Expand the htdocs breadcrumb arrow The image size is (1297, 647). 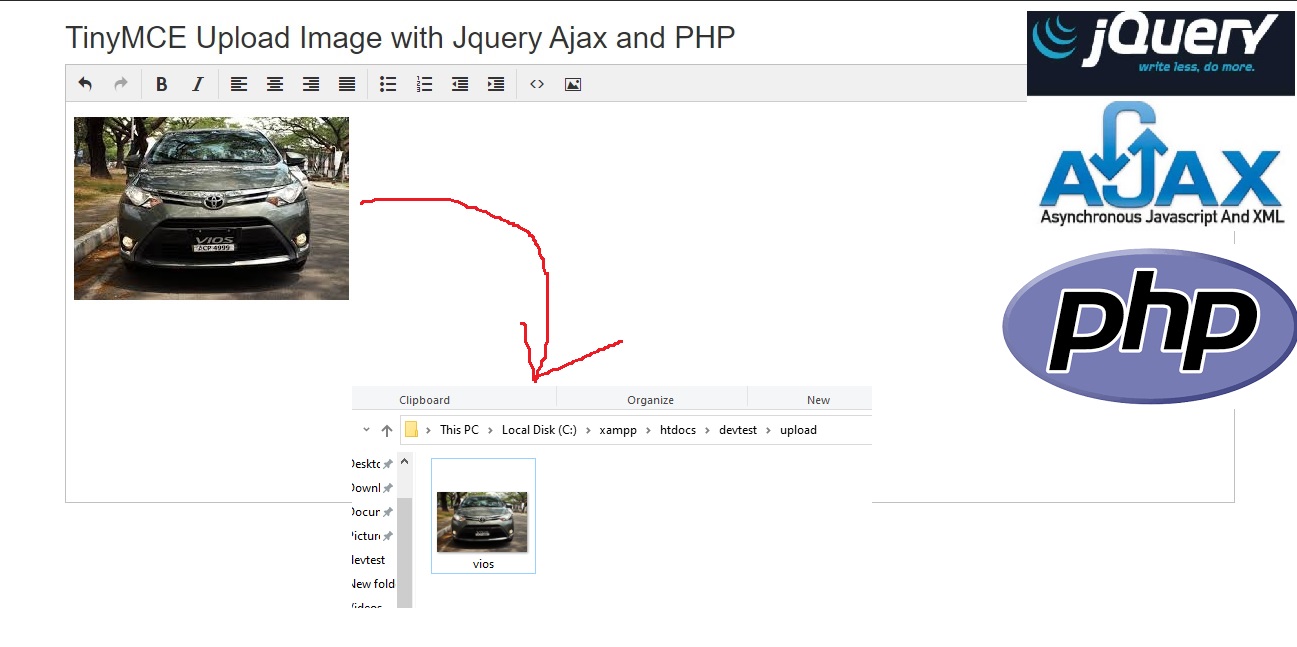707,430
